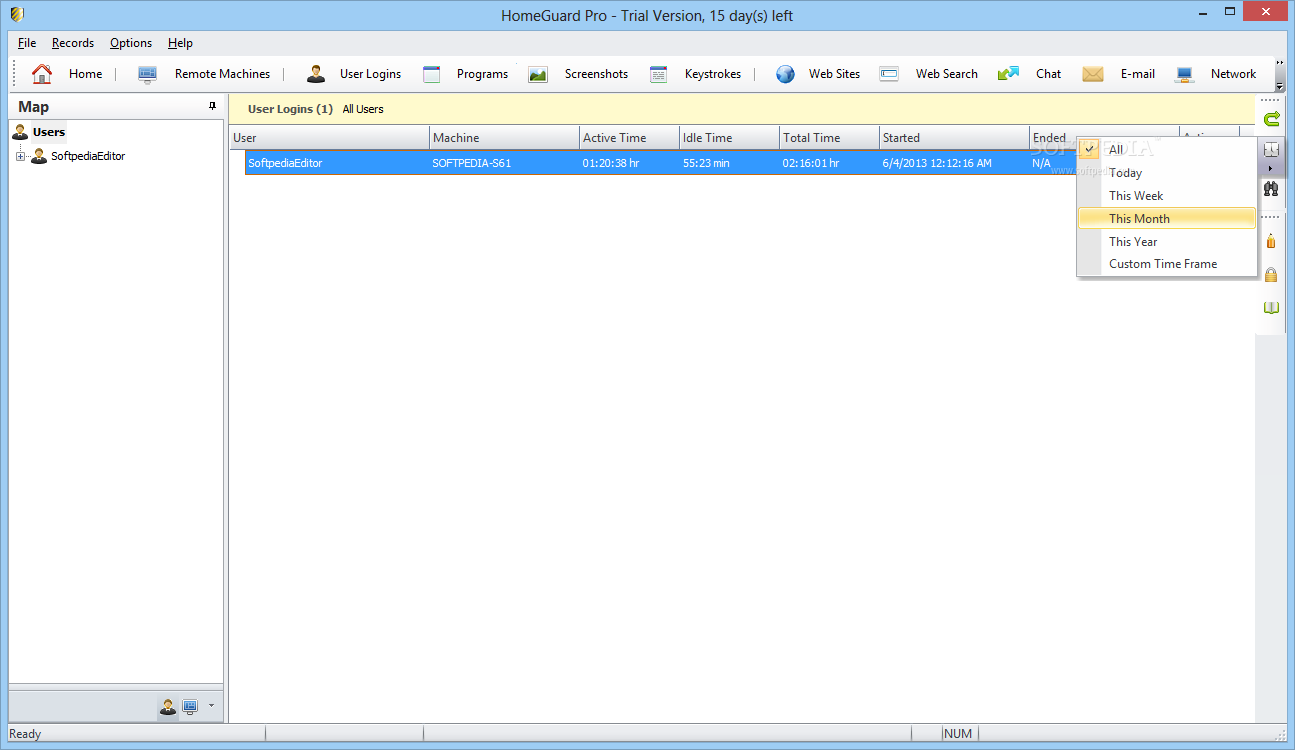Click the Web Search icon

coord(889,74)
